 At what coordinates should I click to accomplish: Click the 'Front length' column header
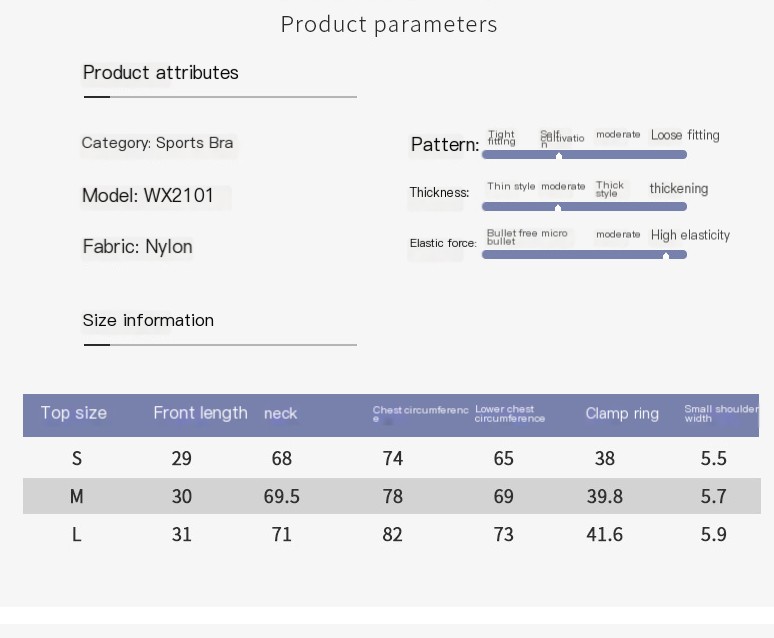(200, 413)
